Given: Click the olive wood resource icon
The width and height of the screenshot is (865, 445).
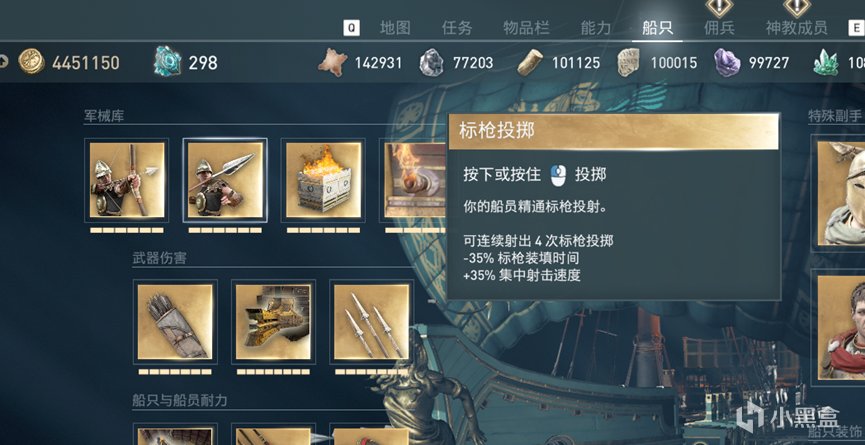Looking at the screenshot, I should [x=530, y=62].
